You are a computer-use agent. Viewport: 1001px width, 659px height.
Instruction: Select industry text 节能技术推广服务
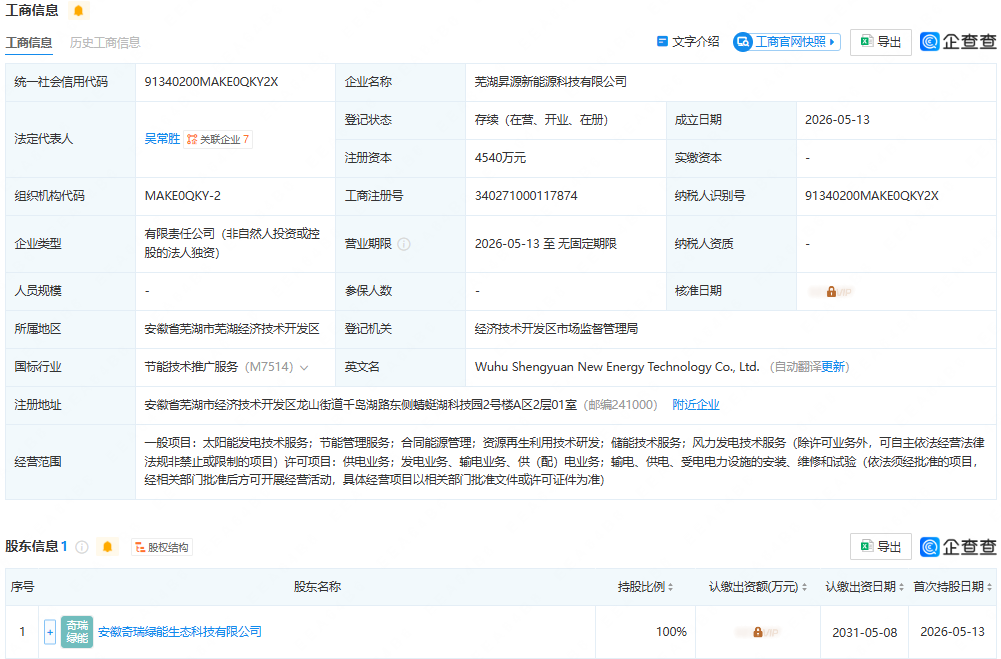pyautogui.click(x=191, y=367)
